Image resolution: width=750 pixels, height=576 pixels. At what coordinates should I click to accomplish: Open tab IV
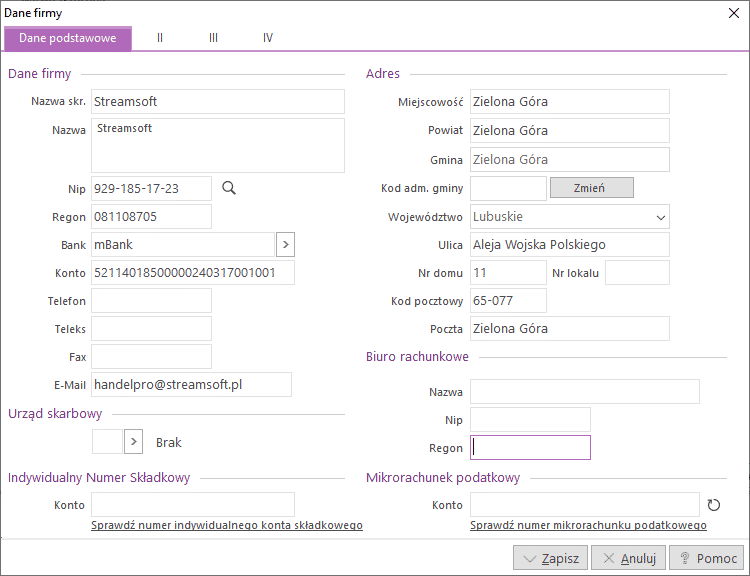pos(268,38)
